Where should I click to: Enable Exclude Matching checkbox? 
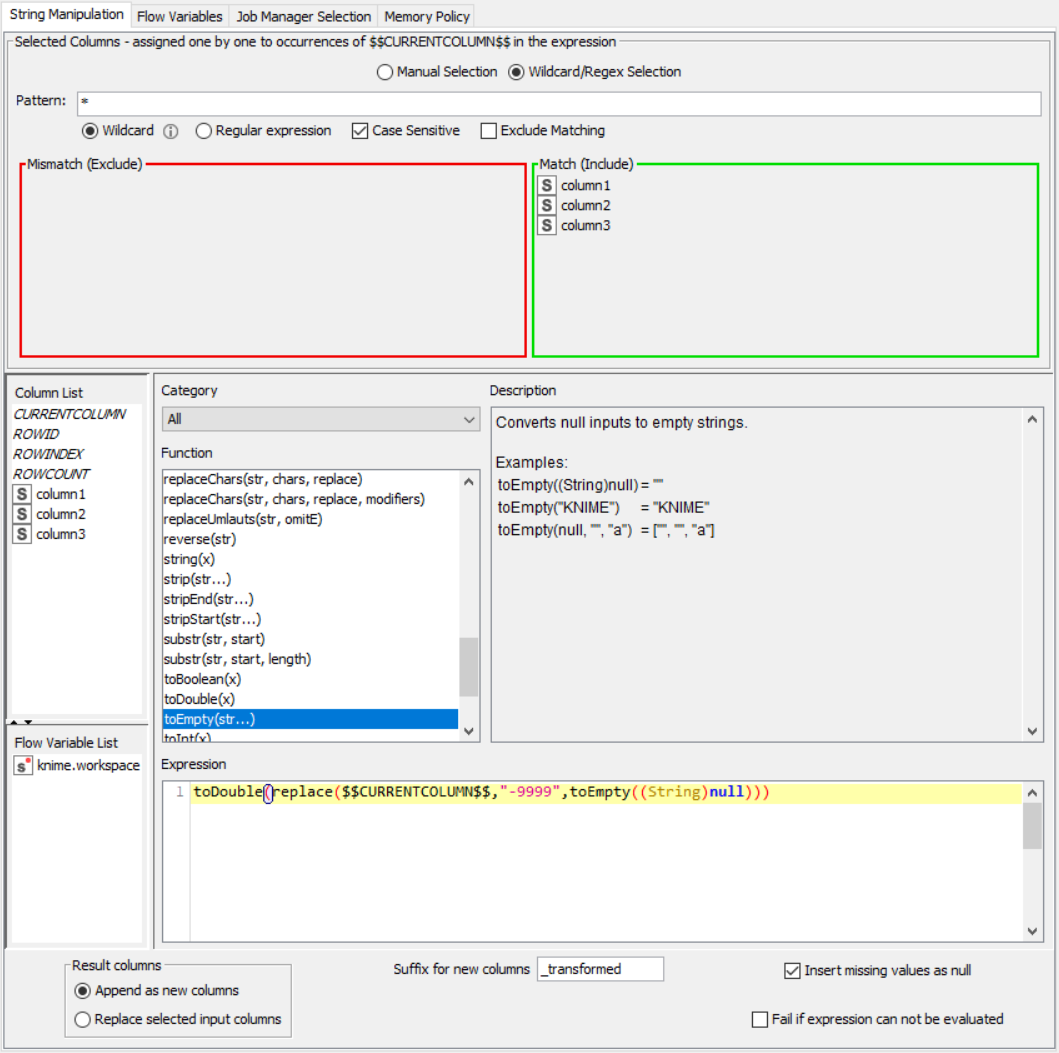click(x=488, y=131)
